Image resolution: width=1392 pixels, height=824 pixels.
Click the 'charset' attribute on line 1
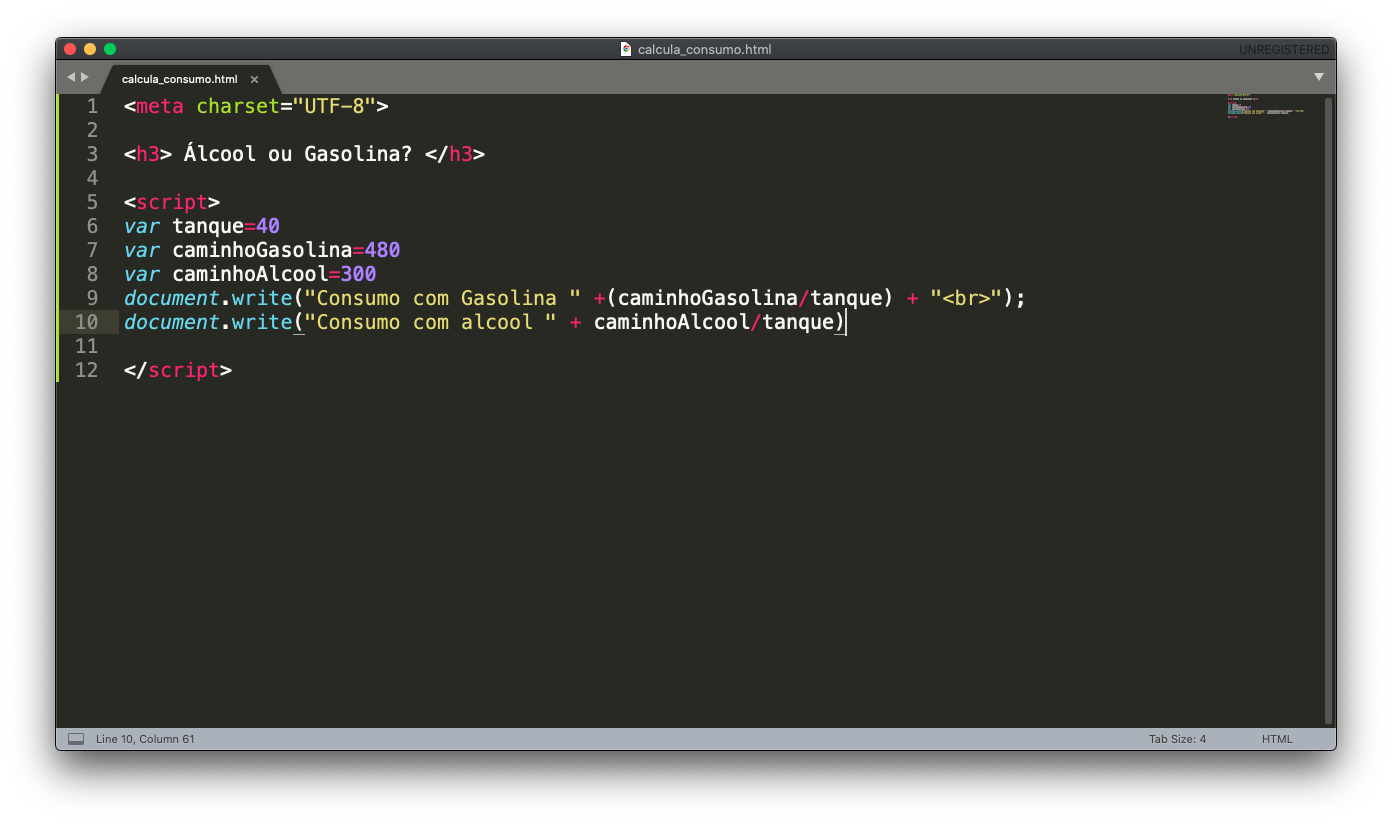(x=238, y=106)
